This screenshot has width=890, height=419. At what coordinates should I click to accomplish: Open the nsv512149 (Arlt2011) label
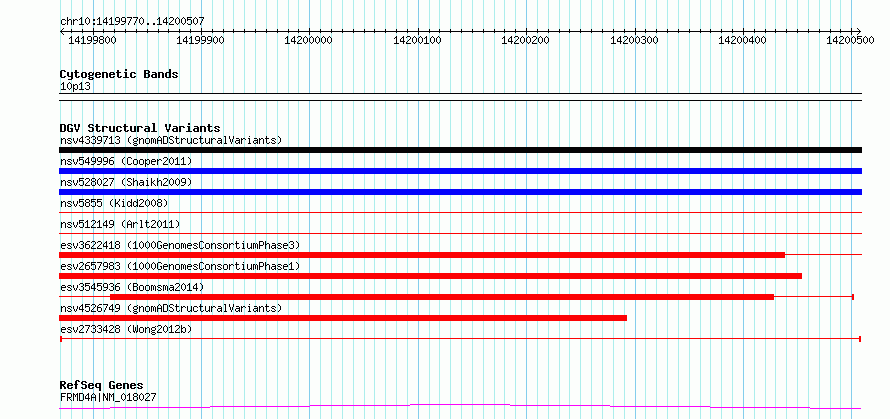coord(119,224)
